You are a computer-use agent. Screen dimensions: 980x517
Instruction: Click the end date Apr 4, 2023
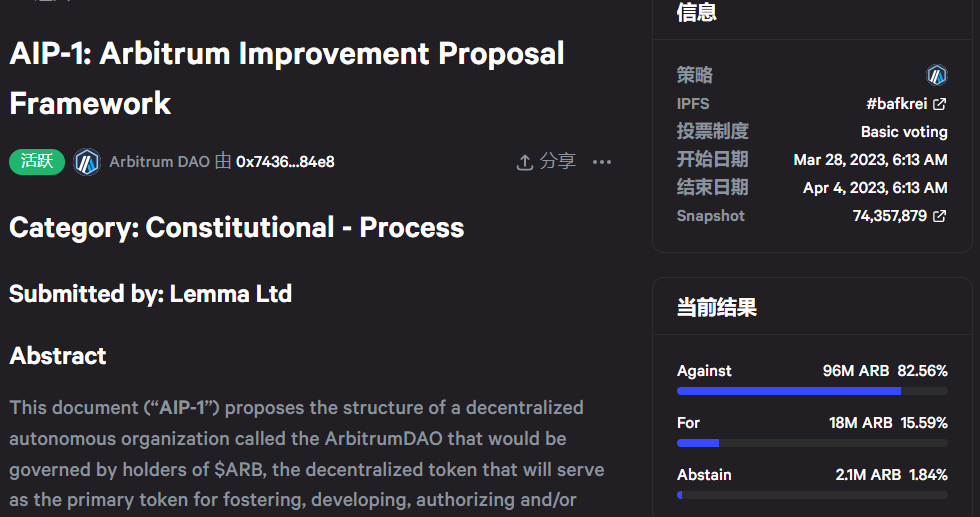tap(875, 188)
